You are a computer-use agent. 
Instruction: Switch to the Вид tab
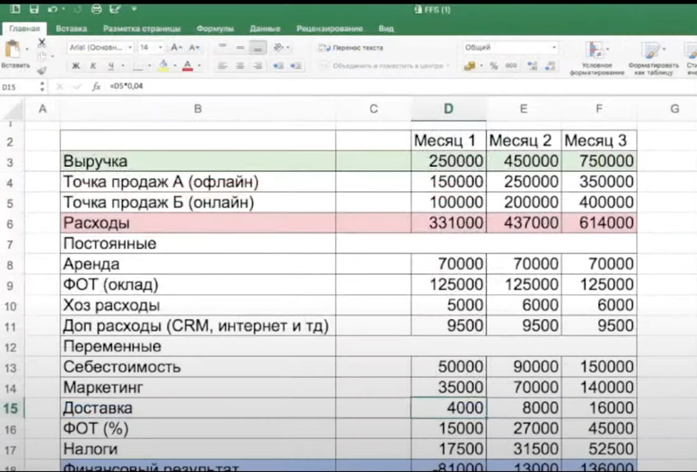click(x=386, y=28)
